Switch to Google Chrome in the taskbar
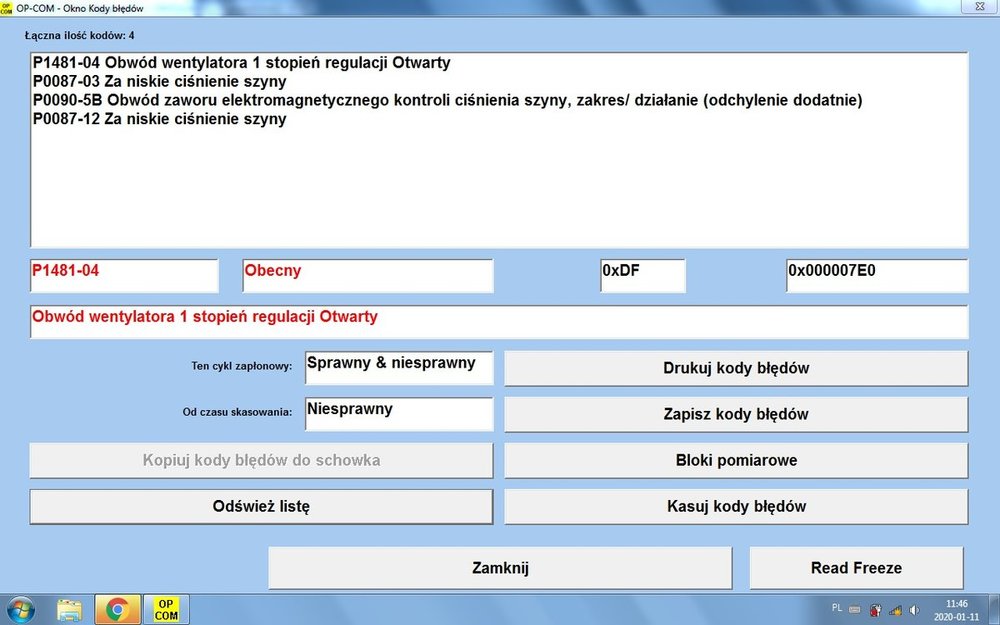 (x=117, y=609)
